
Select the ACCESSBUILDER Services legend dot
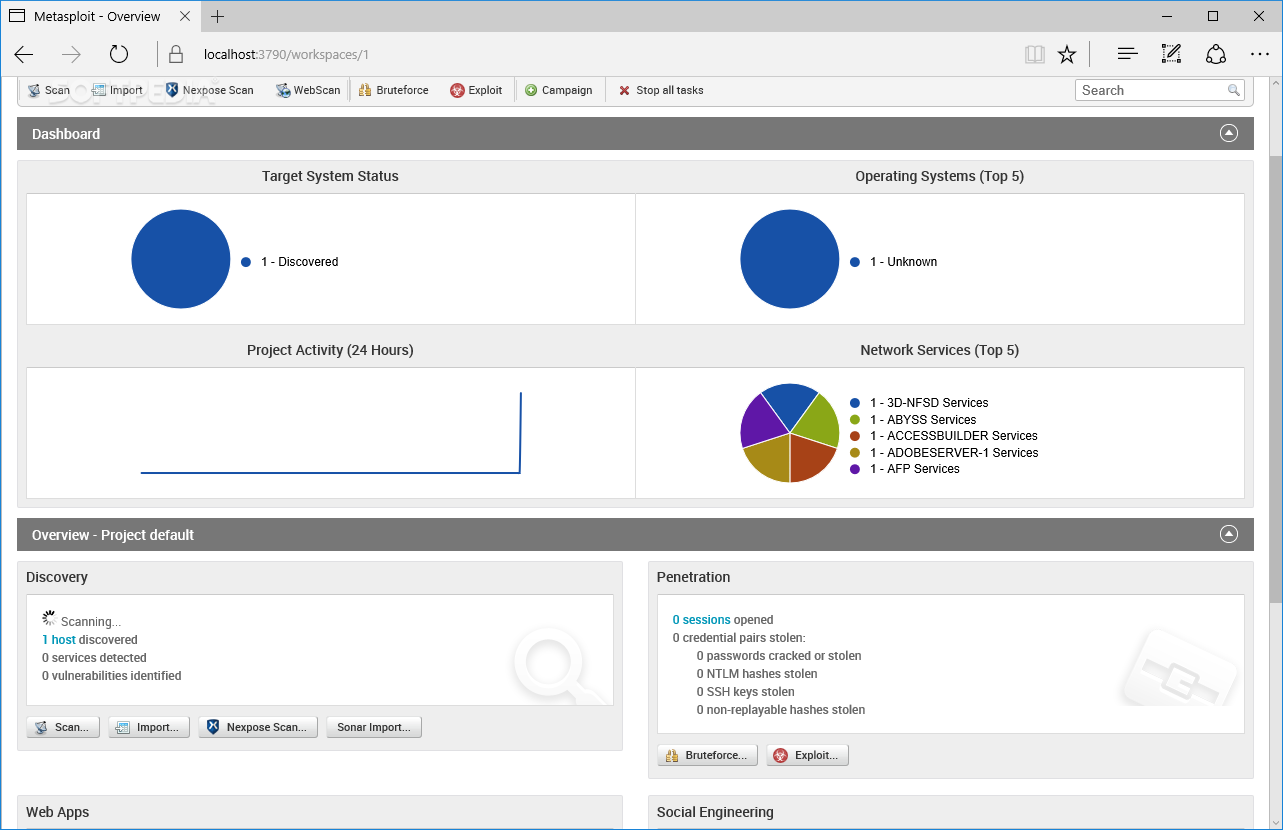pos(855,436)
